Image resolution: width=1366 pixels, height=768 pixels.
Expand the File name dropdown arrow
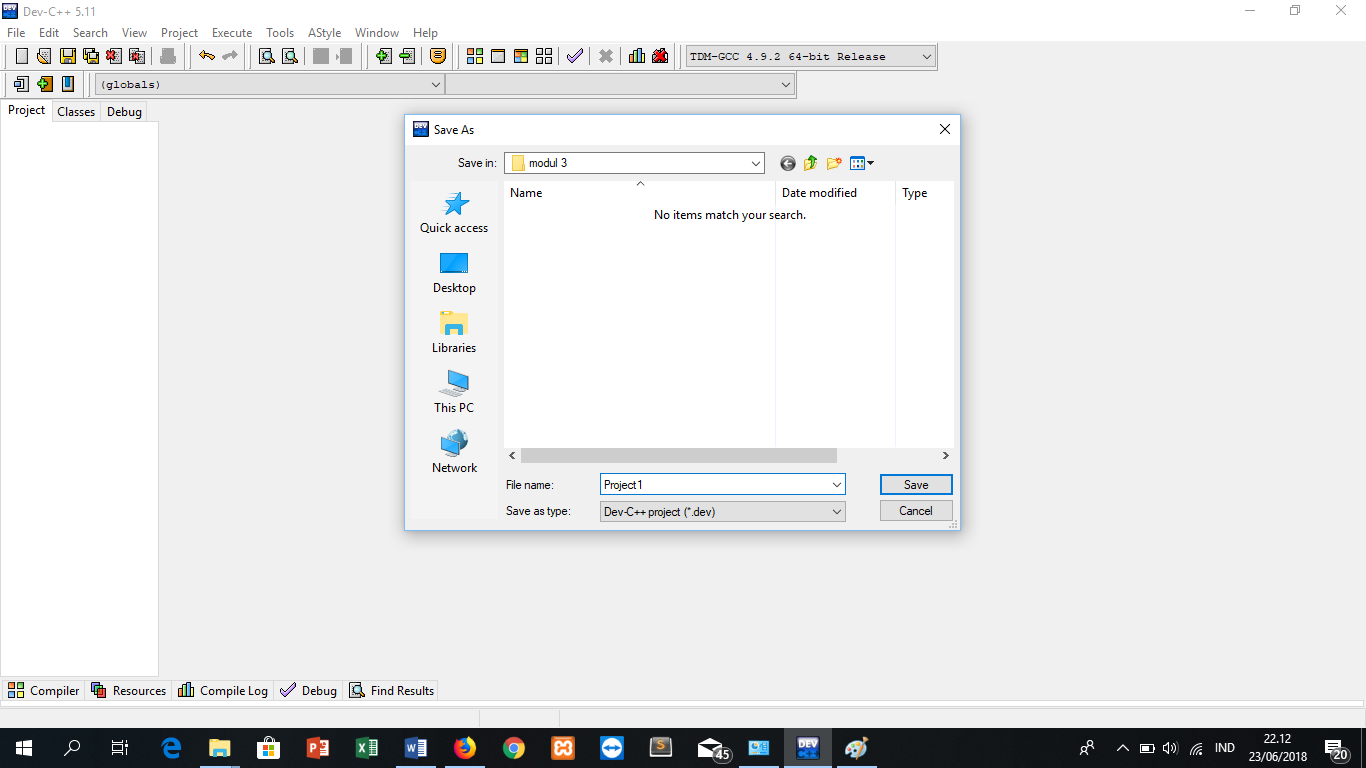point(837,484)
